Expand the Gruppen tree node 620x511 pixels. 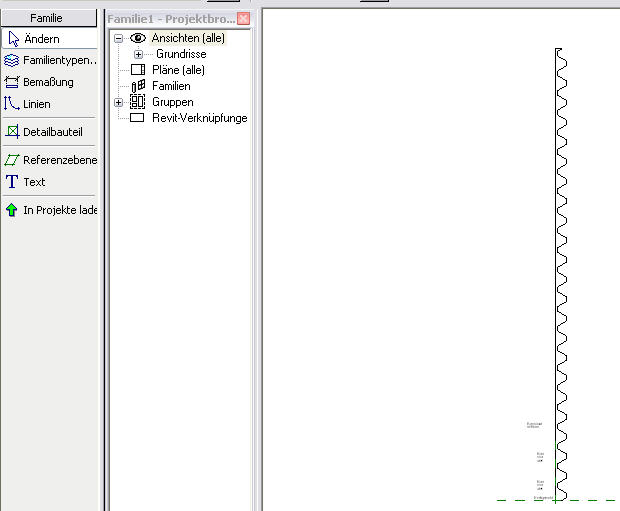(x=118, y=102)
